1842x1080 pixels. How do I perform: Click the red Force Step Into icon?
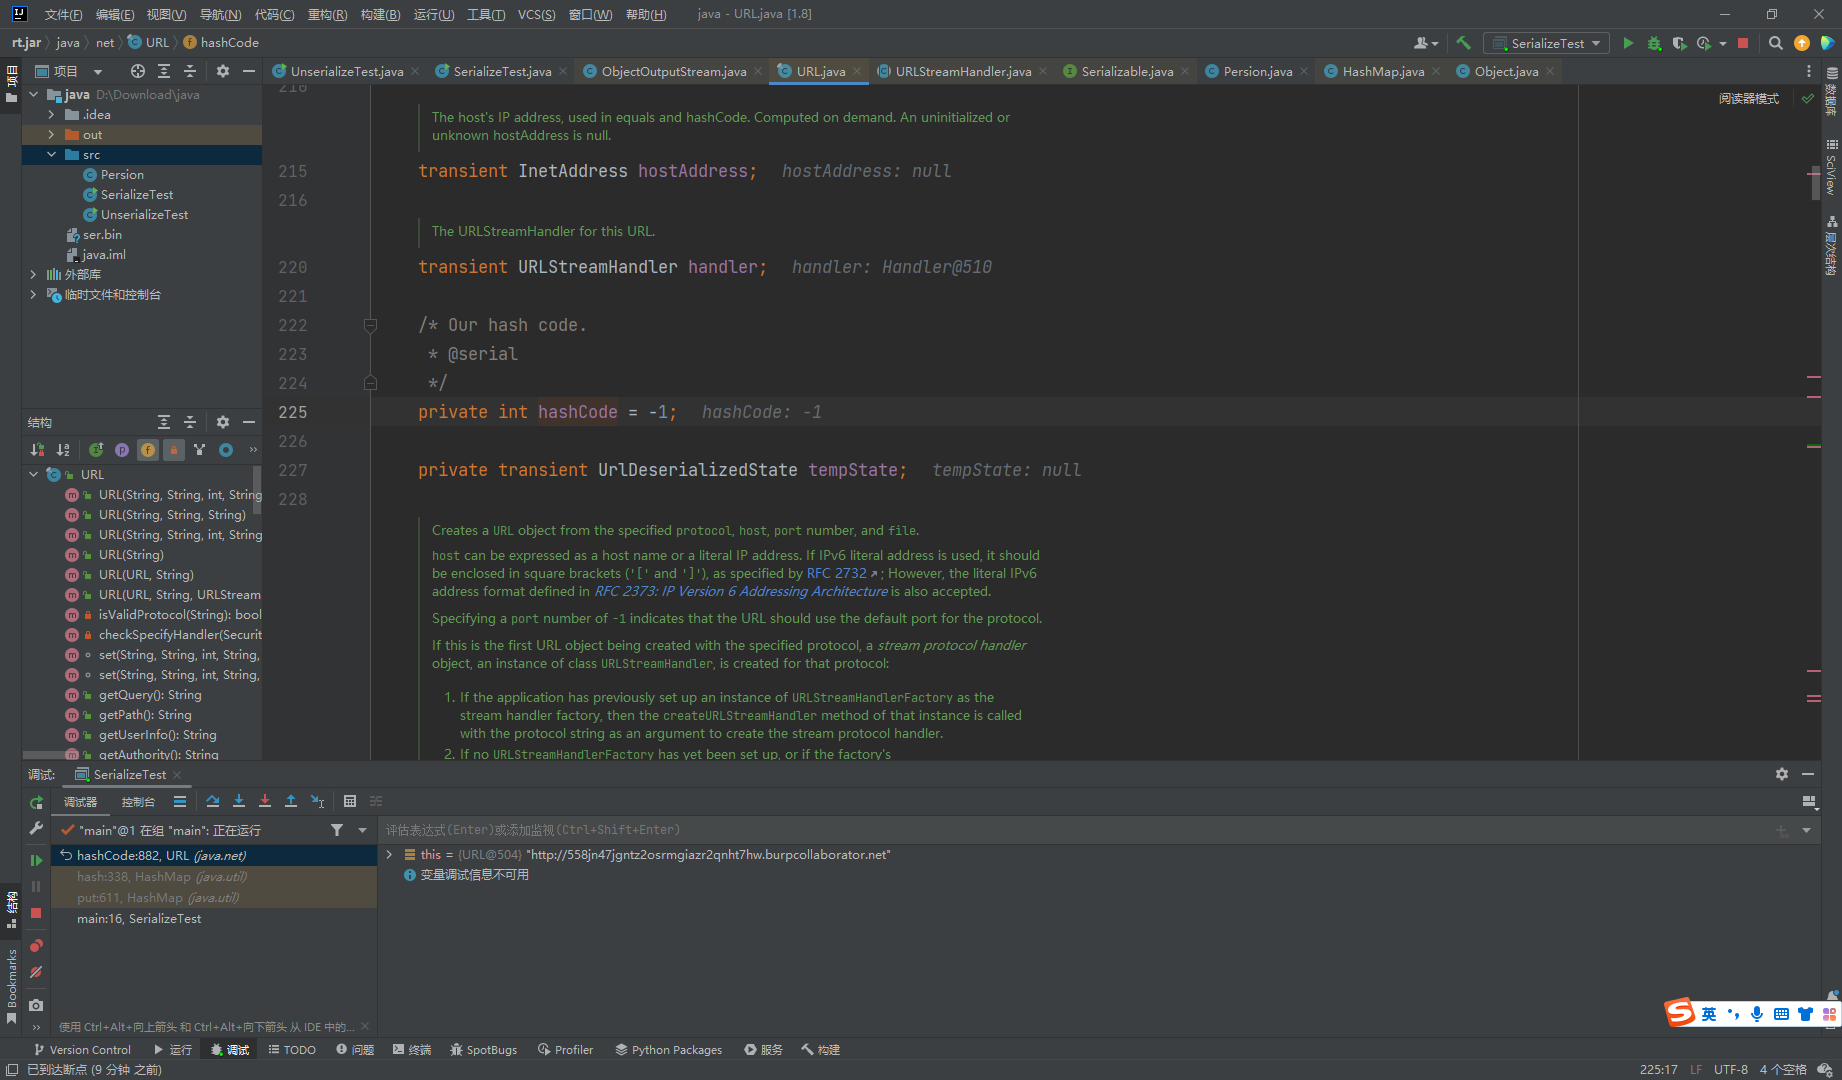point(265,801)
